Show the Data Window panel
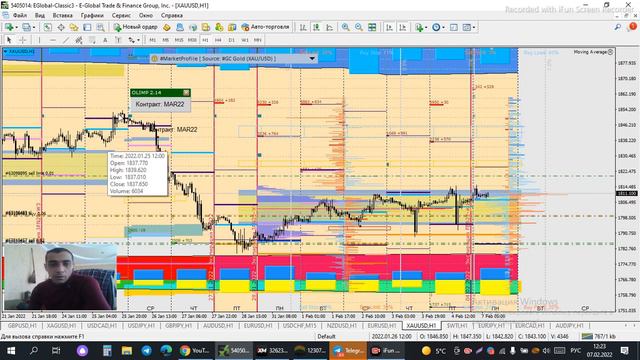This screenshot has width=640, height=360. (61, 27)
